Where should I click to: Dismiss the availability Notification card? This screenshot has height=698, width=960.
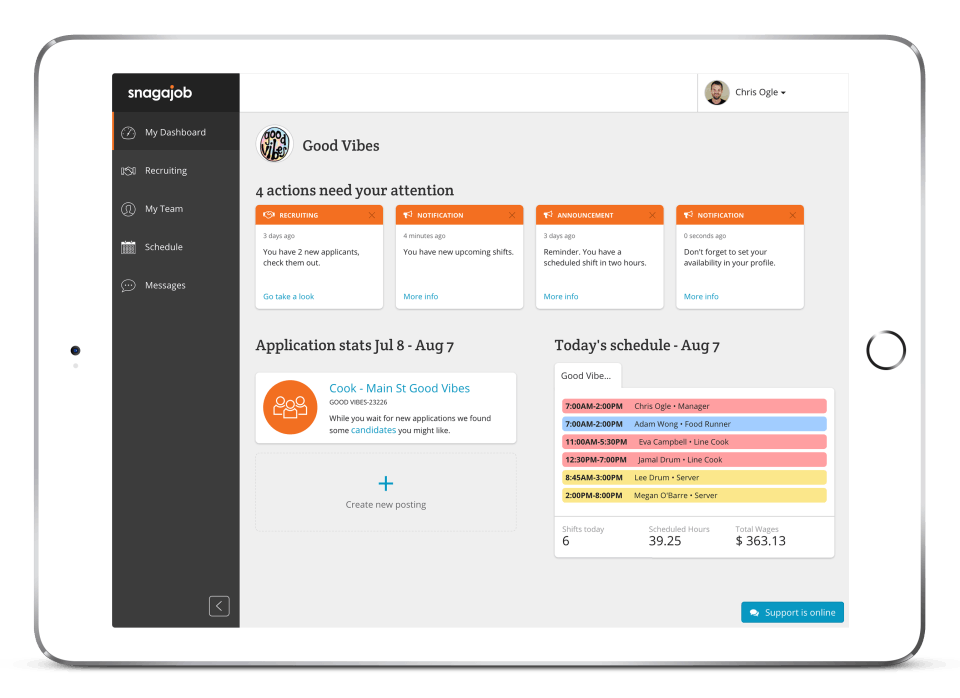pos(792,215)
